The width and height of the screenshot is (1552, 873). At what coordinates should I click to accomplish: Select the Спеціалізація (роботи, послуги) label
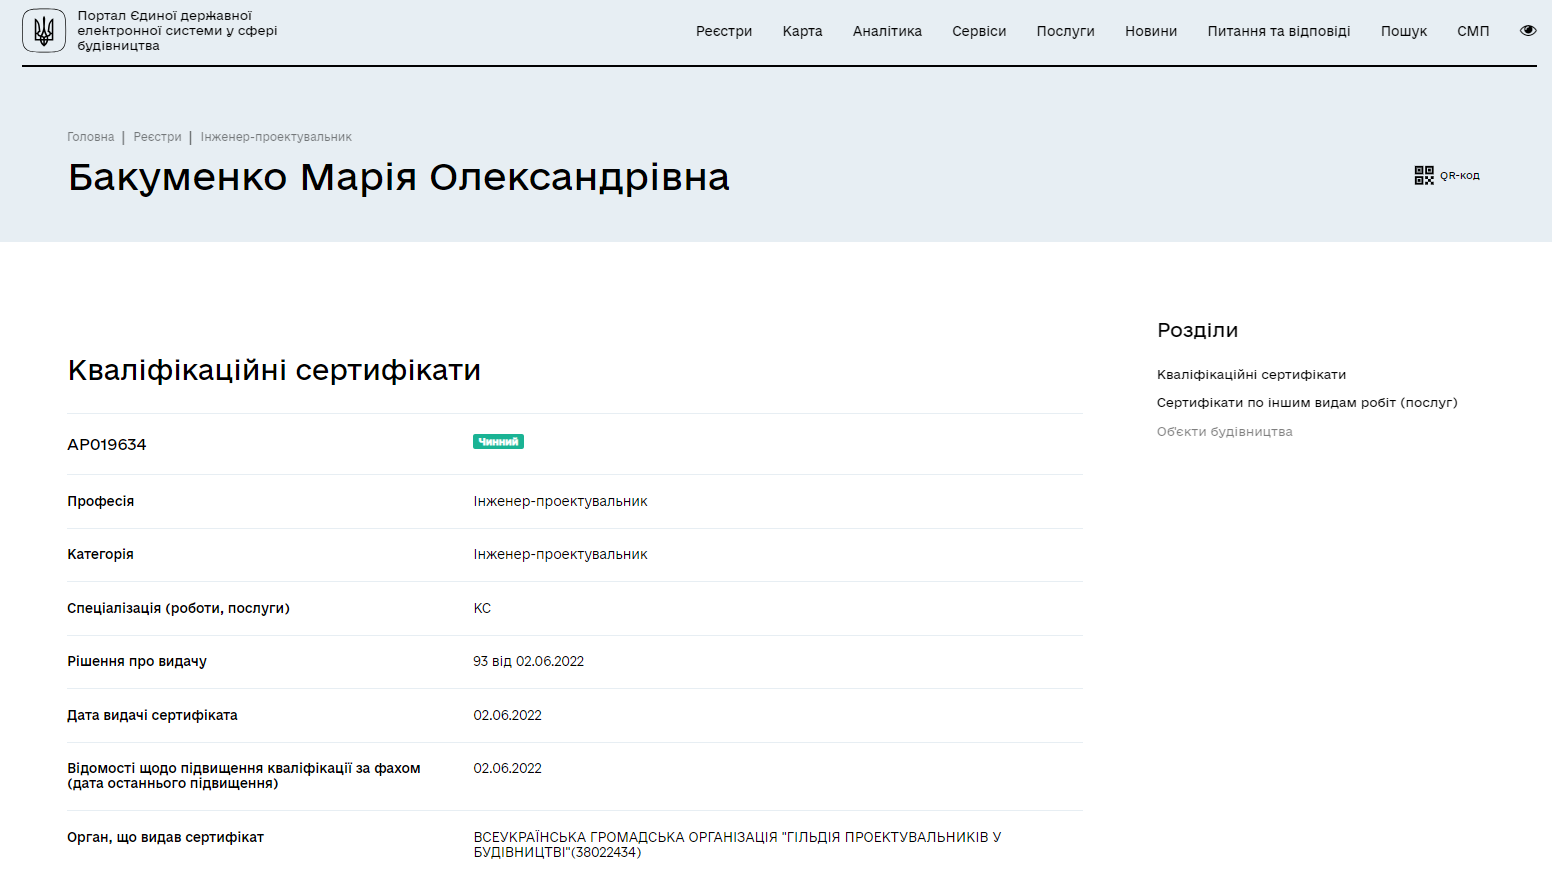point(178,609)
